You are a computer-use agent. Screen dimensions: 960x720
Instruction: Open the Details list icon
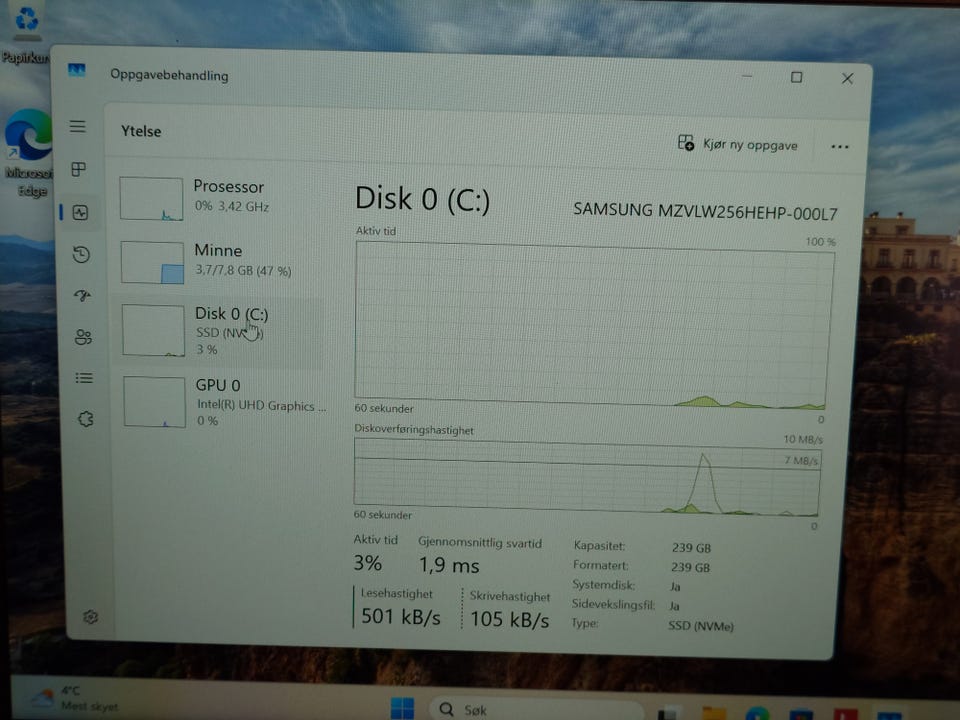pyautogui.click(x=84, y=378)
